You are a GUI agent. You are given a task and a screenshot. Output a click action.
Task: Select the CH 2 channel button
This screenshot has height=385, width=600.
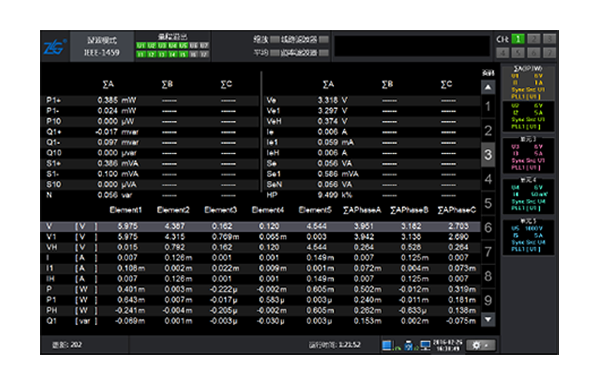533,39
